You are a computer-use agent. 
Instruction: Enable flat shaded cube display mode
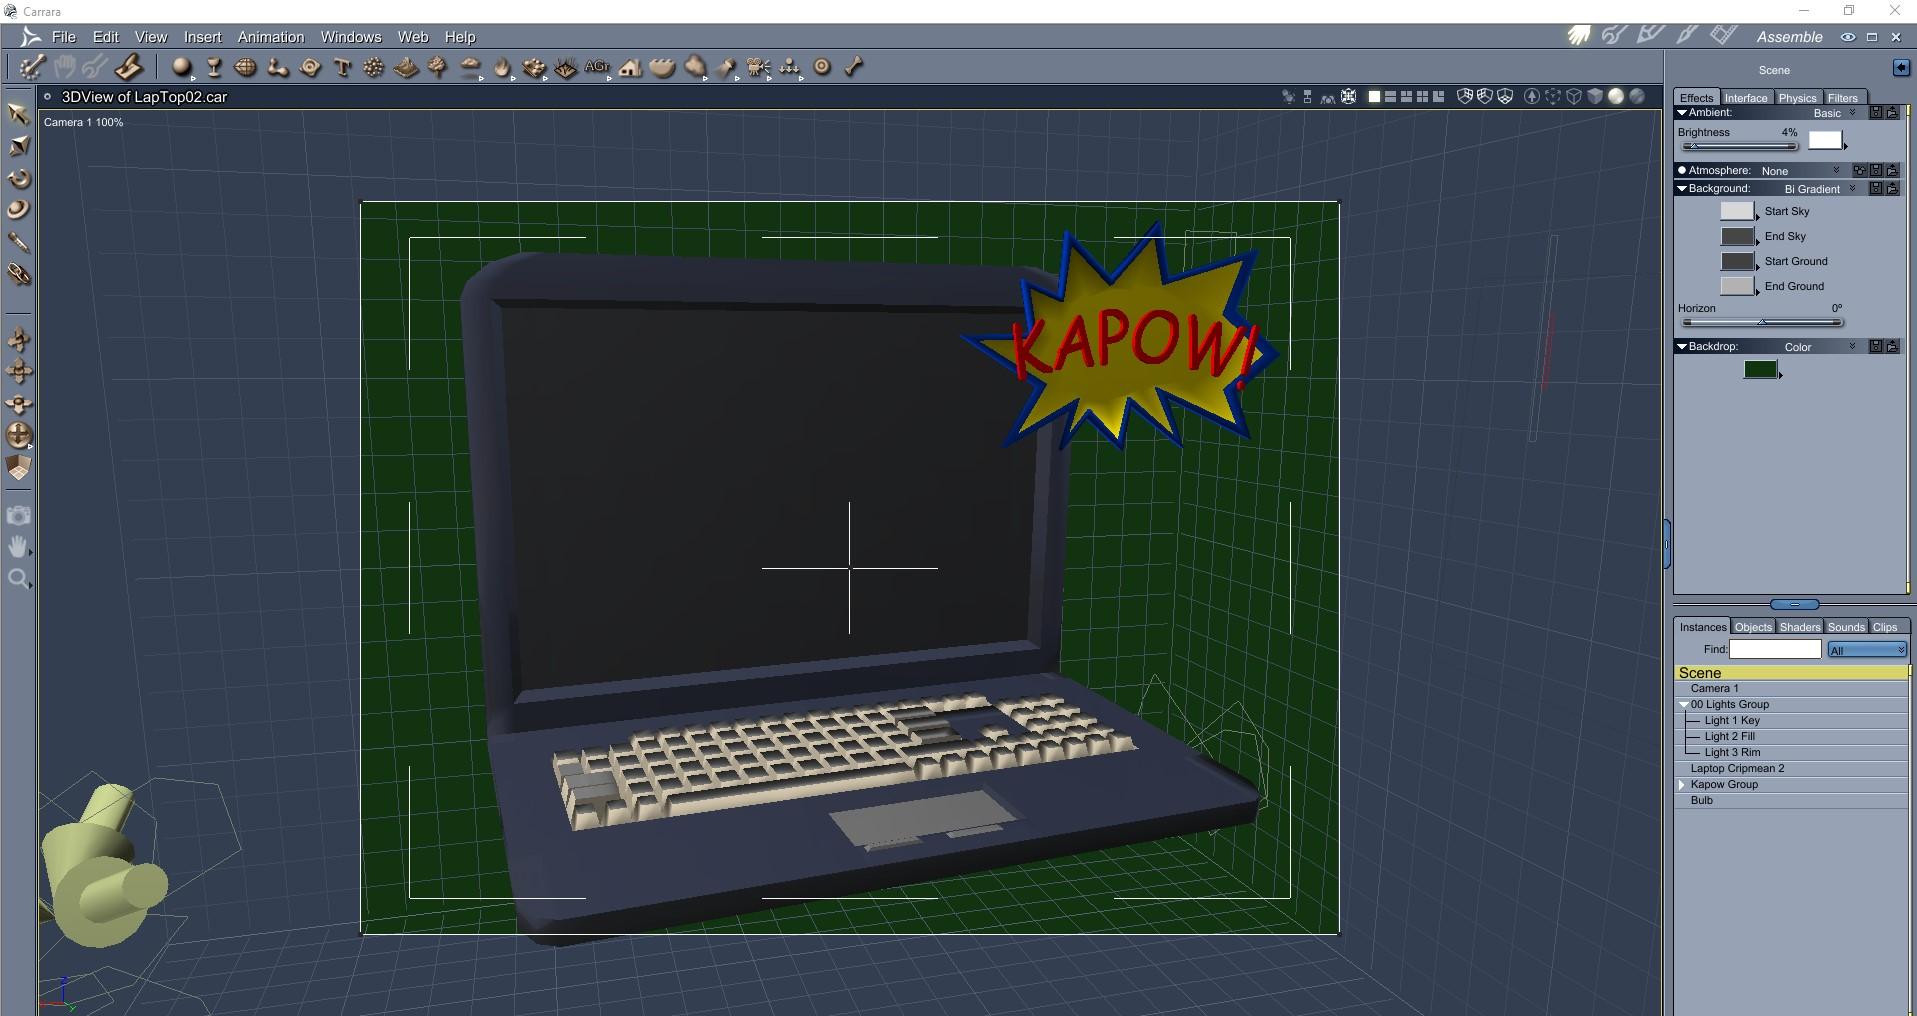(x=1595, y=97)
